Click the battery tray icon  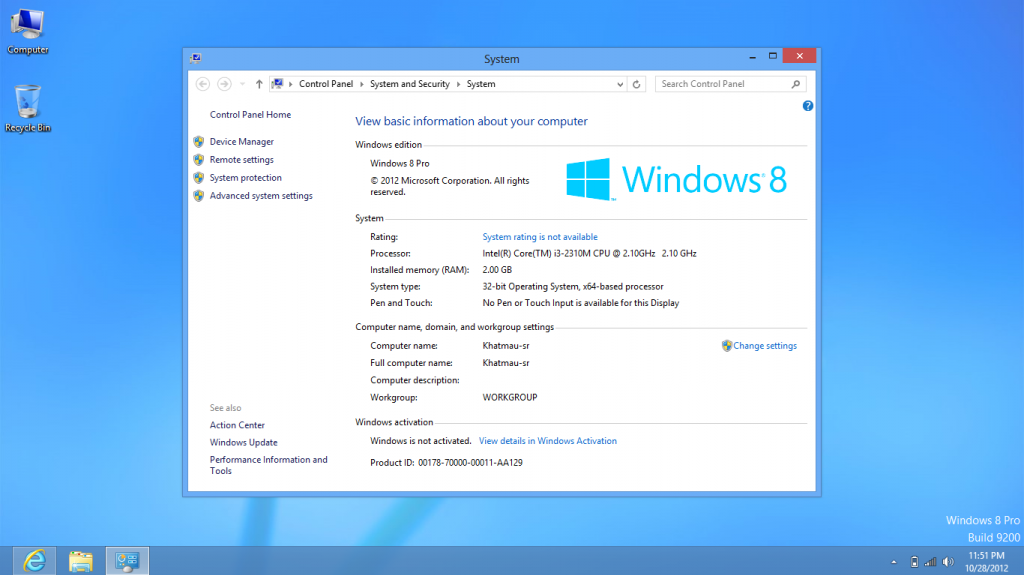pyautogui.click(x=914, y=562)
